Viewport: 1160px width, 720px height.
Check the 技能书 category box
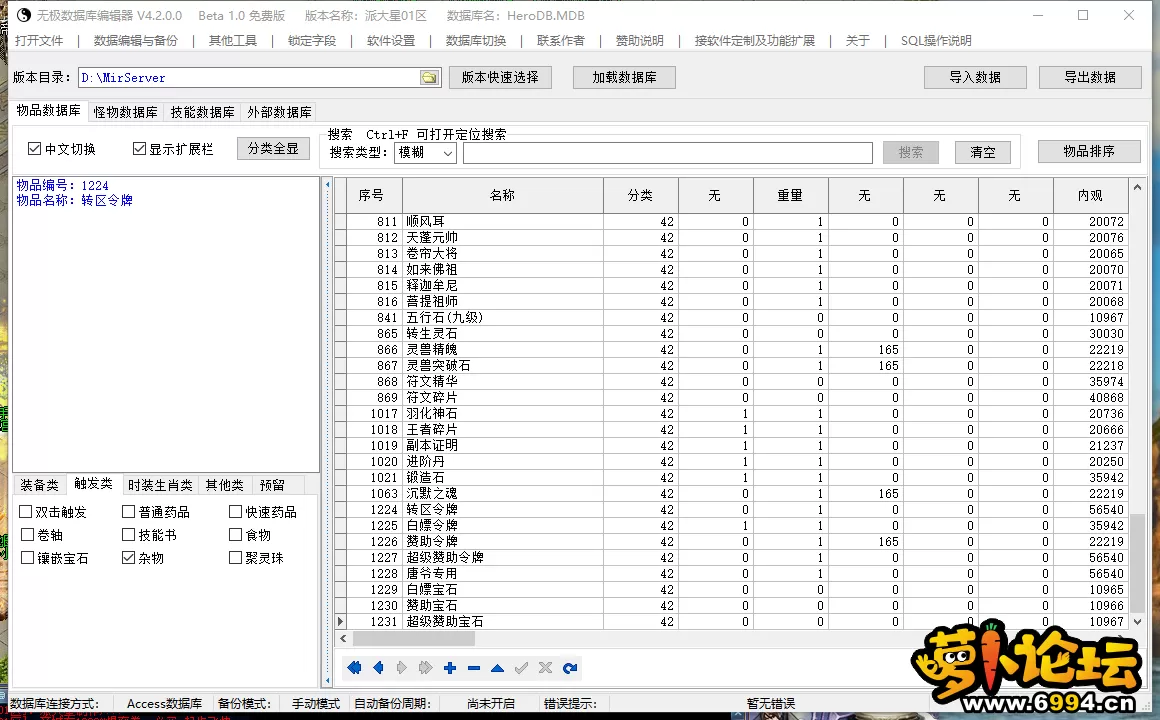129,534
